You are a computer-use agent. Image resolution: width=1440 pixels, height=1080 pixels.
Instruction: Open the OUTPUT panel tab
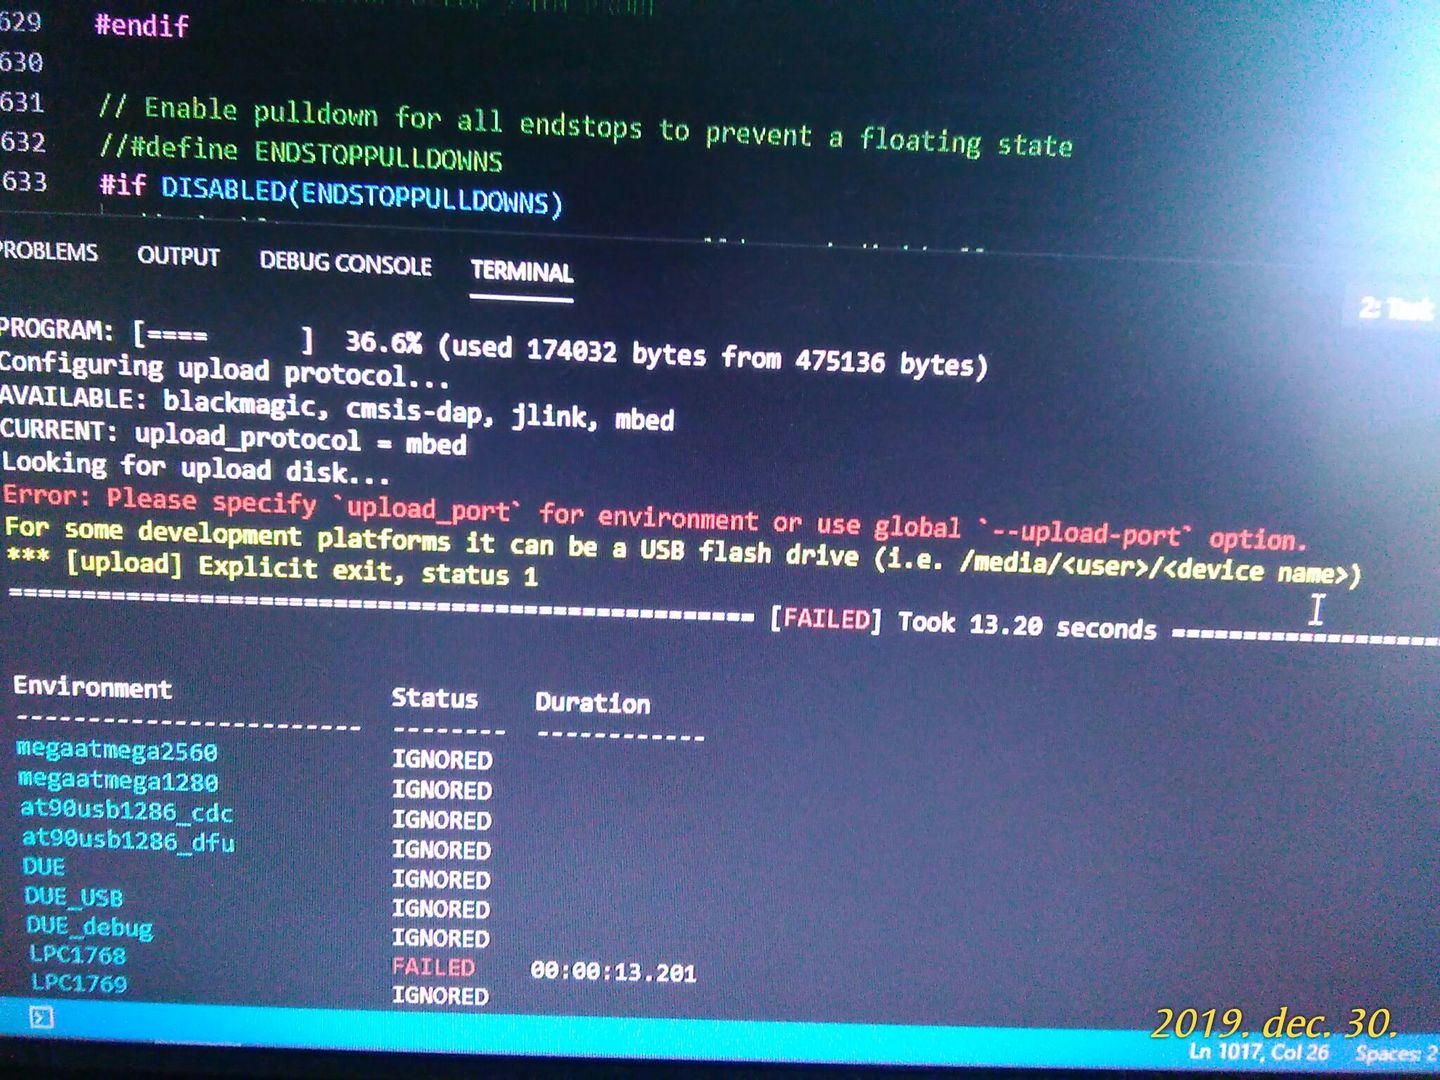(178, 257)
